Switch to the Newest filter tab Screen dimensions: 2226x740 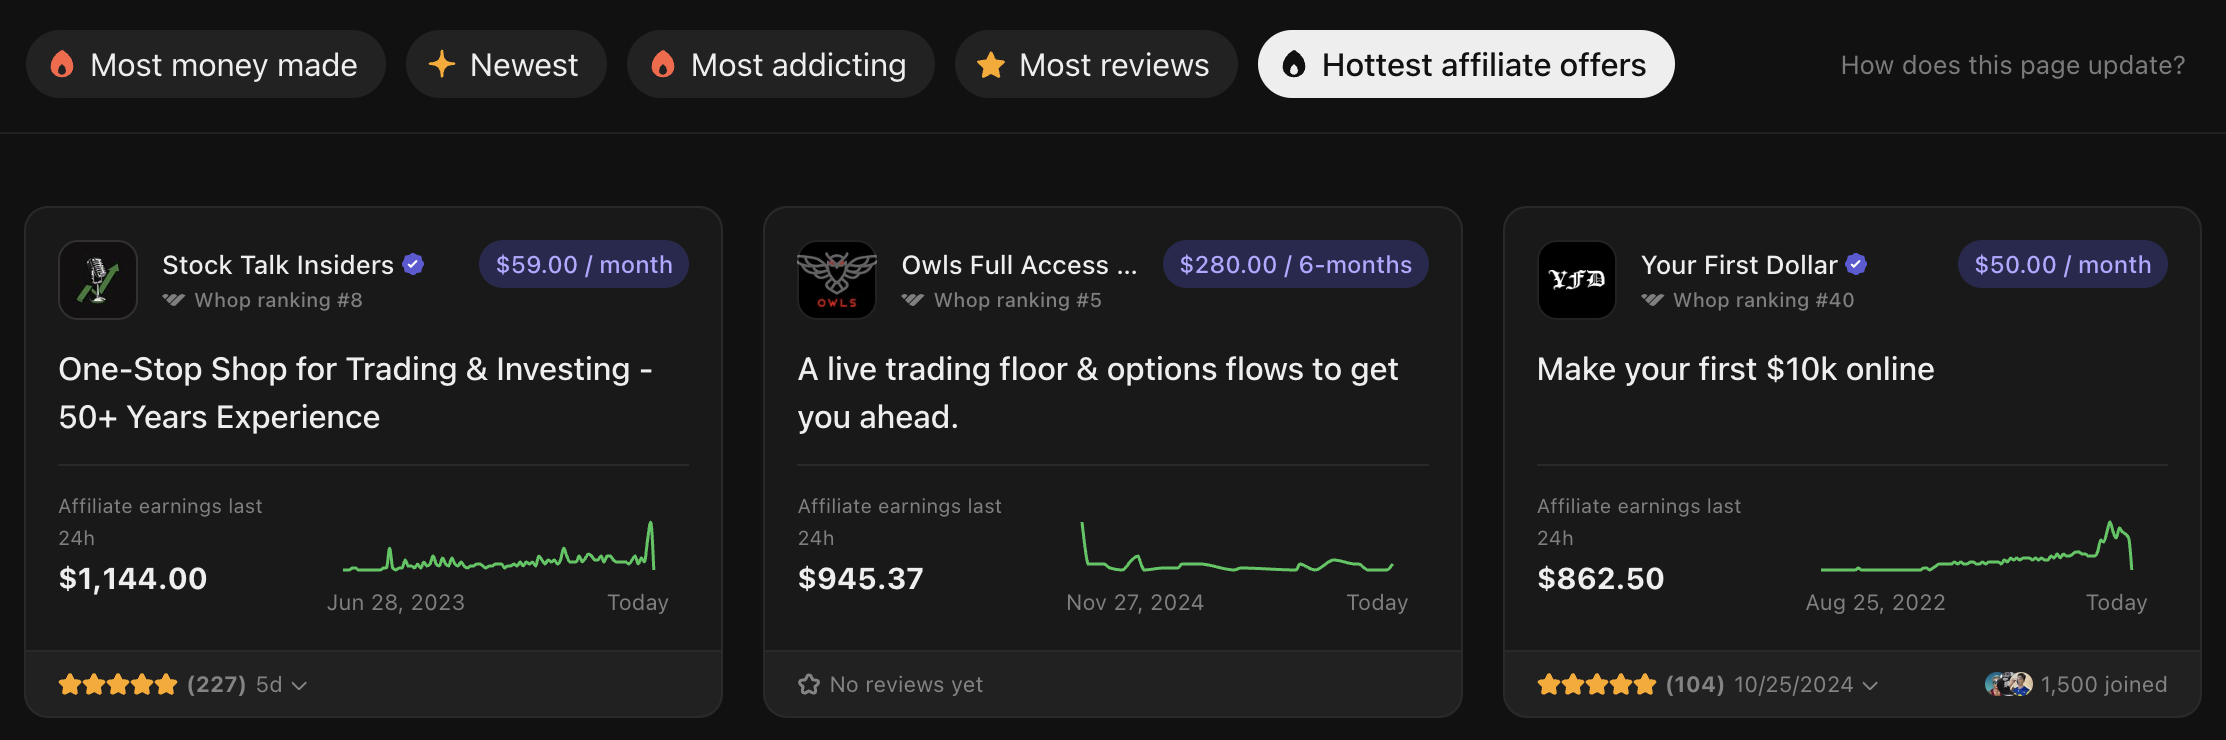[505, 64]
